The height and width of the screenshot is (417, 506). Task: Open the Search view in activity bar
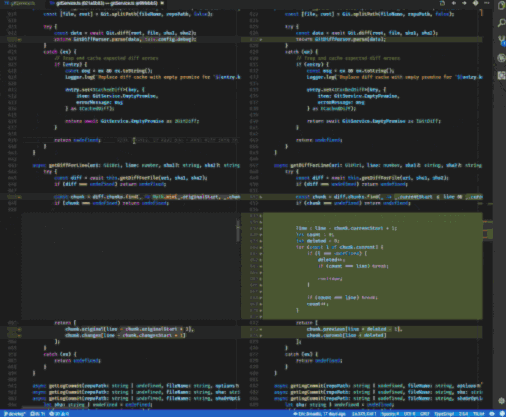point(501,23)
